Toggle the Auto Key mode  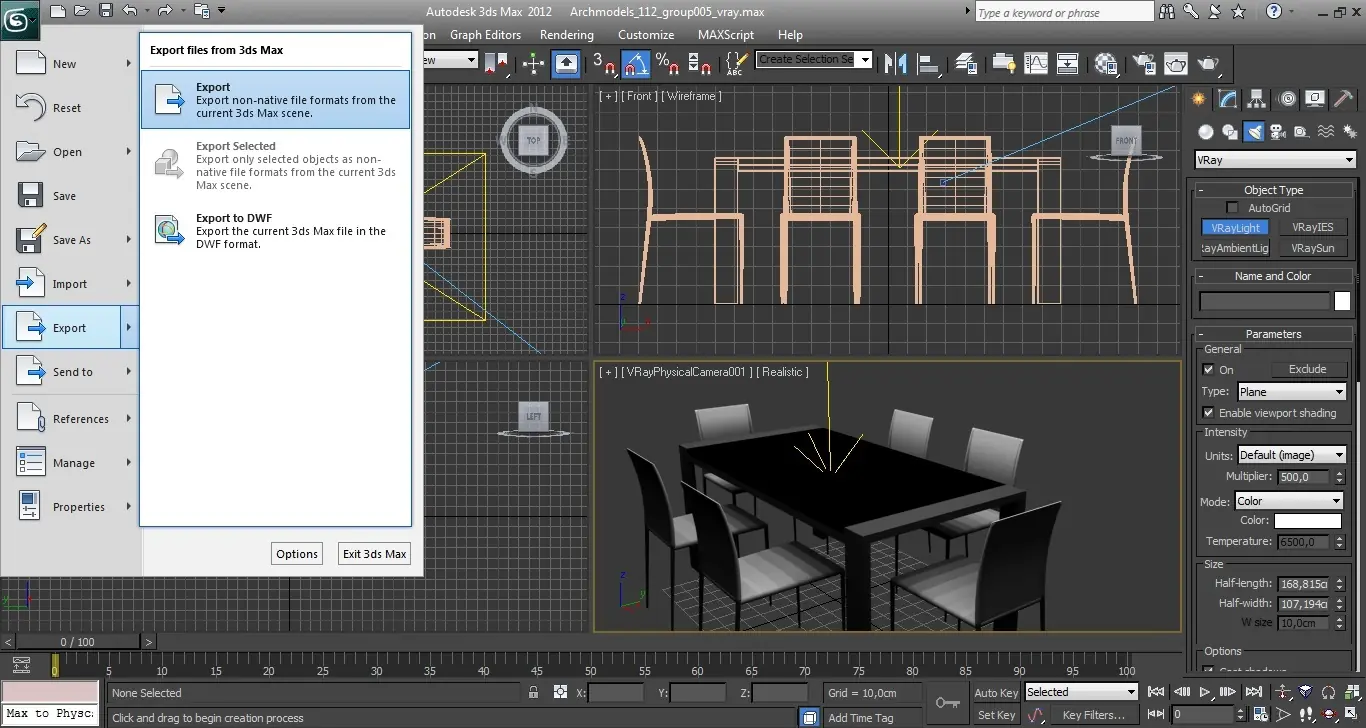pyautogui.click(x=996, y=693)
